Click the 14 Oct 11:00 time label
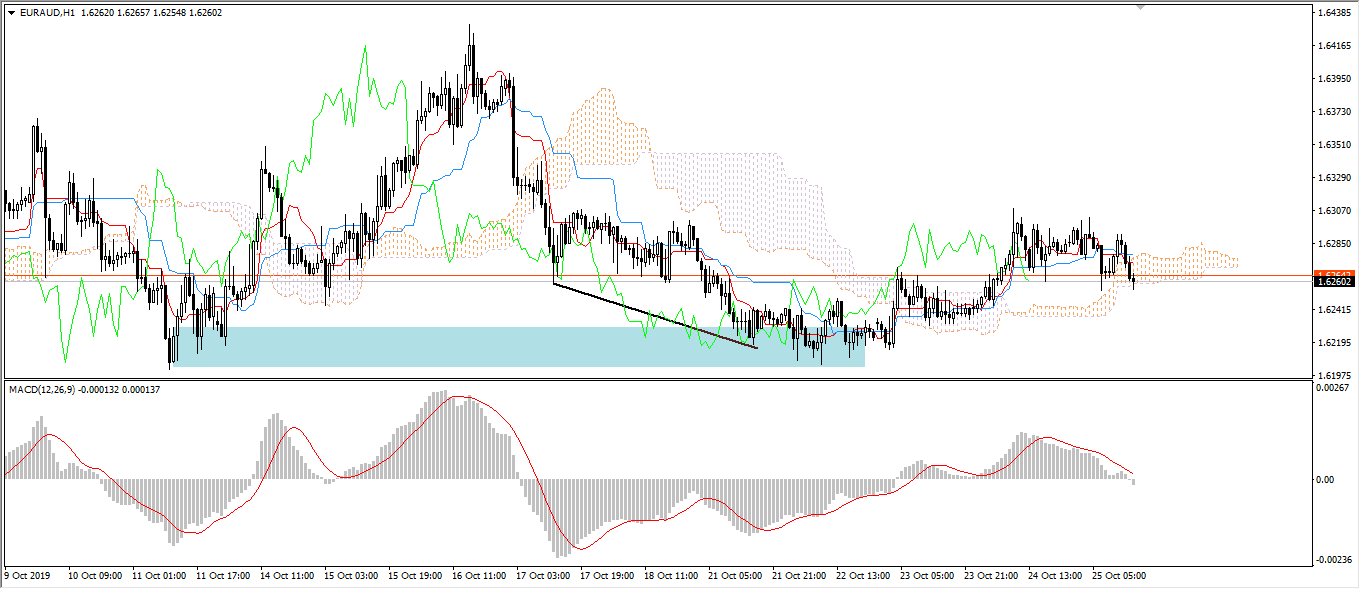This screenshot has width=1360, height=589. click(287, 576)
